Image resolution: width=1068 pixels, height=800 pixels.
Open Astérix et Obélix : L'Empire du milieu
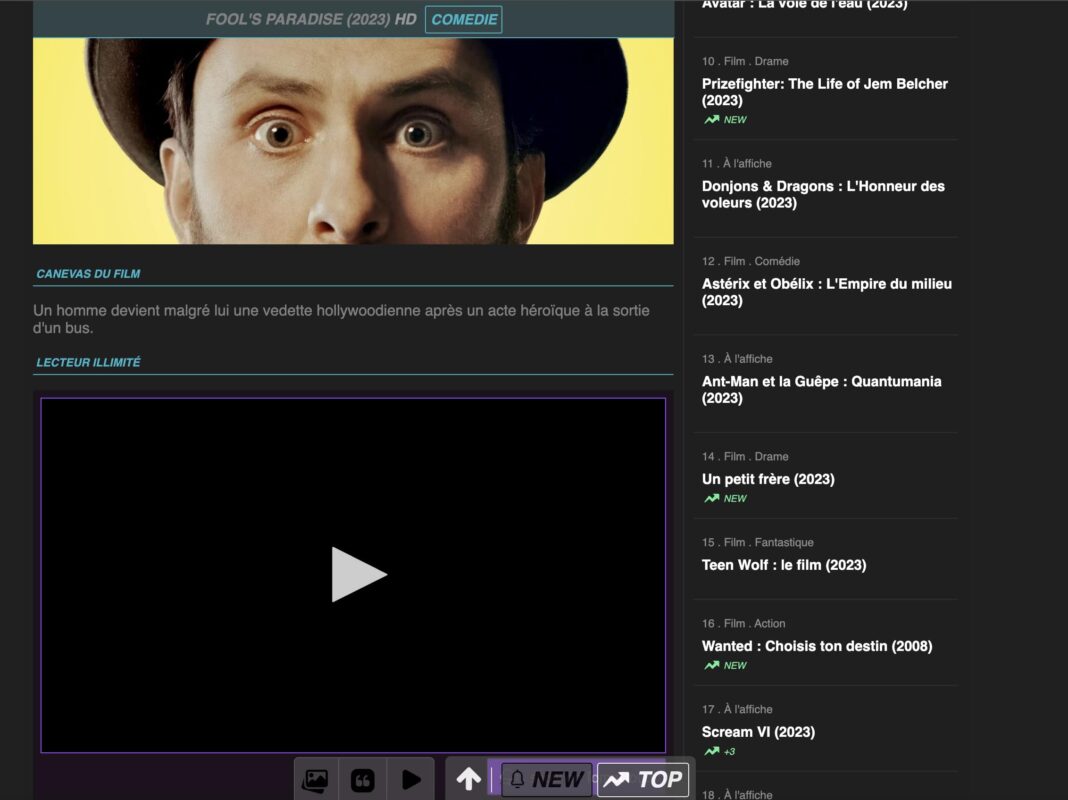point(826,291)
